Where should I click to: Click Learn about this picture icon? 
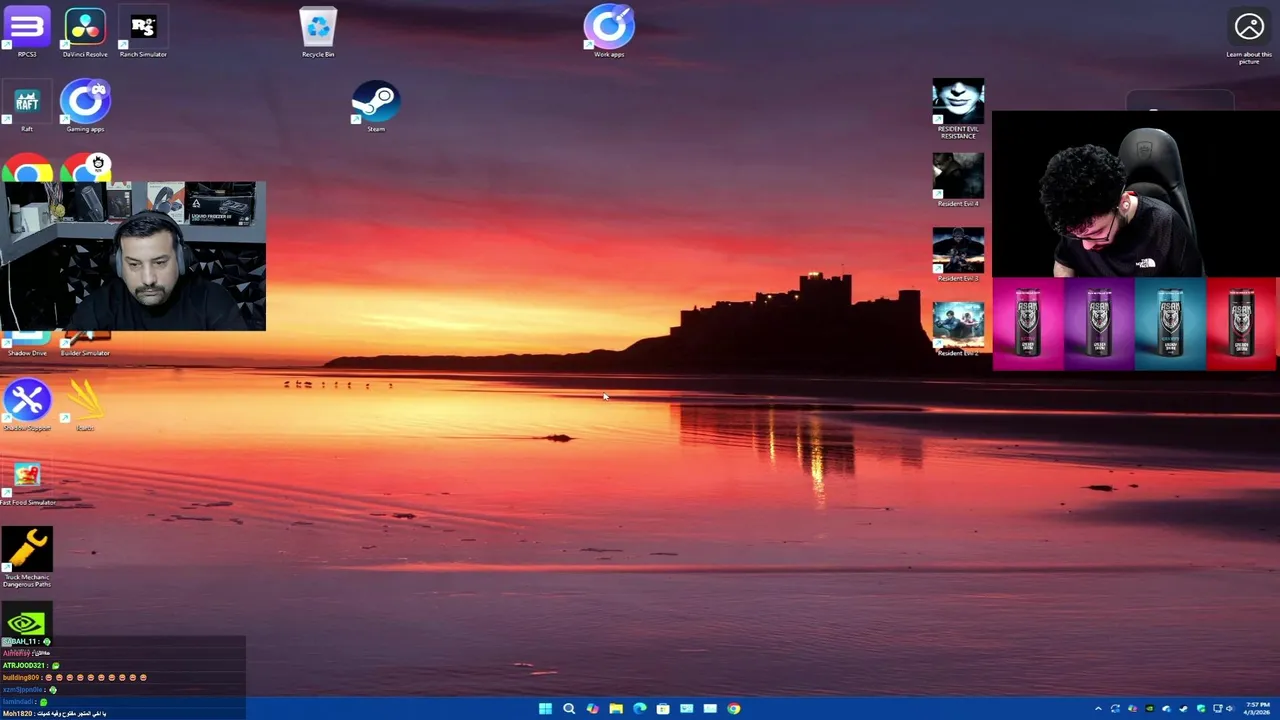1249,38
